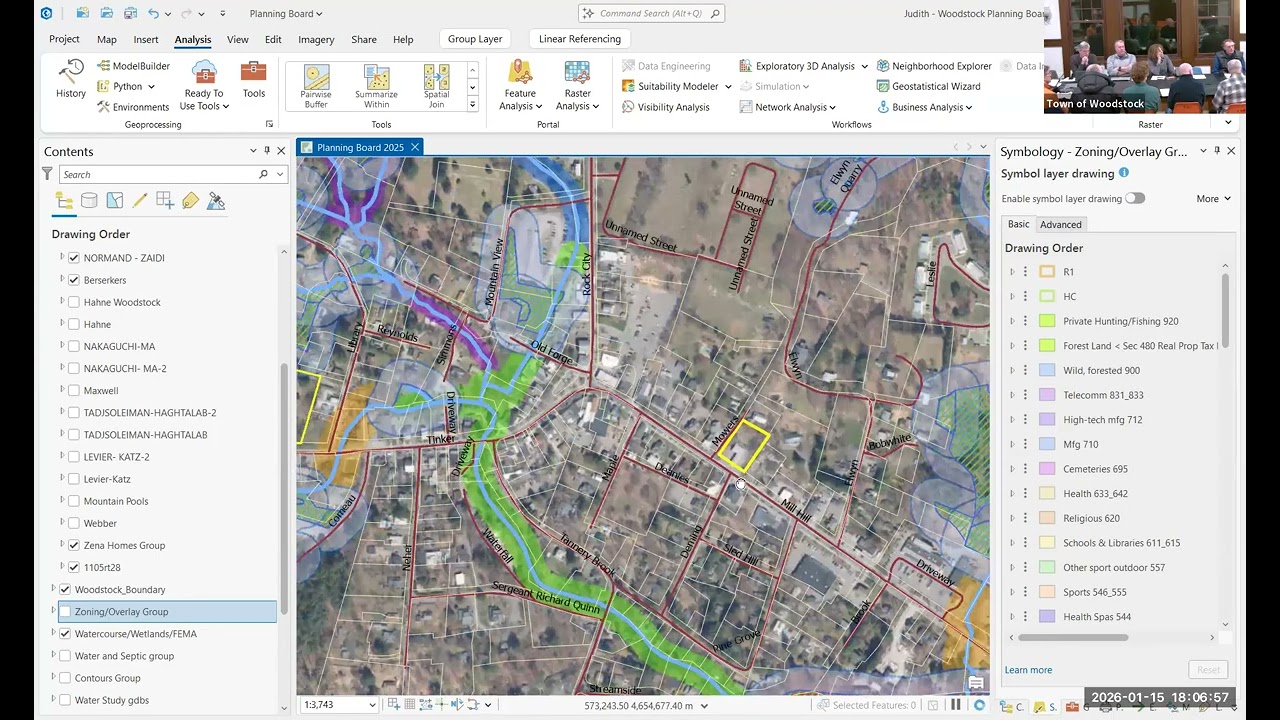Open the Share ribbon tab

click(x=364, y=39)
